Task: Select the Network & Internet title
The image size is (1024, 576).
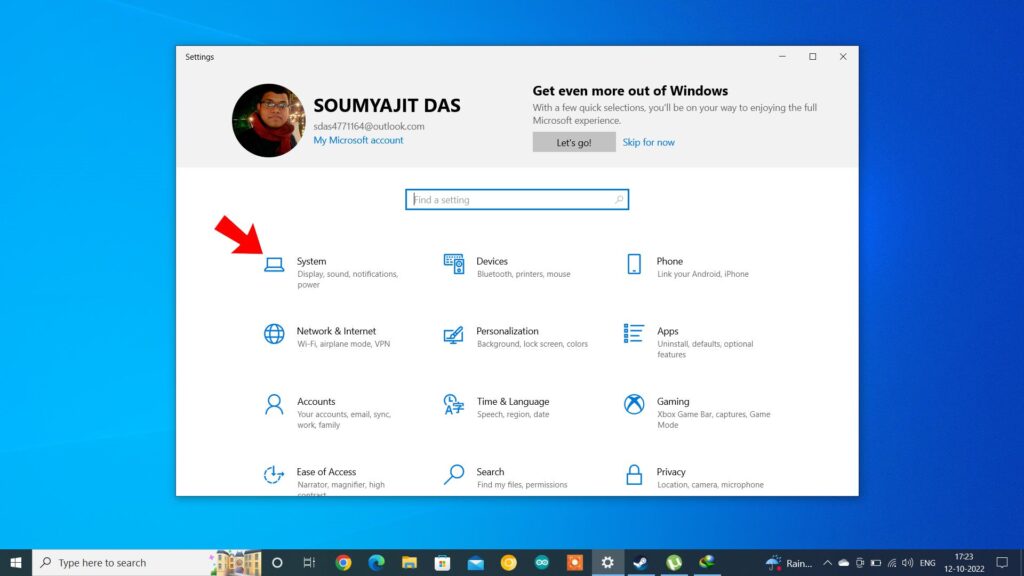Action: point(336,331)
